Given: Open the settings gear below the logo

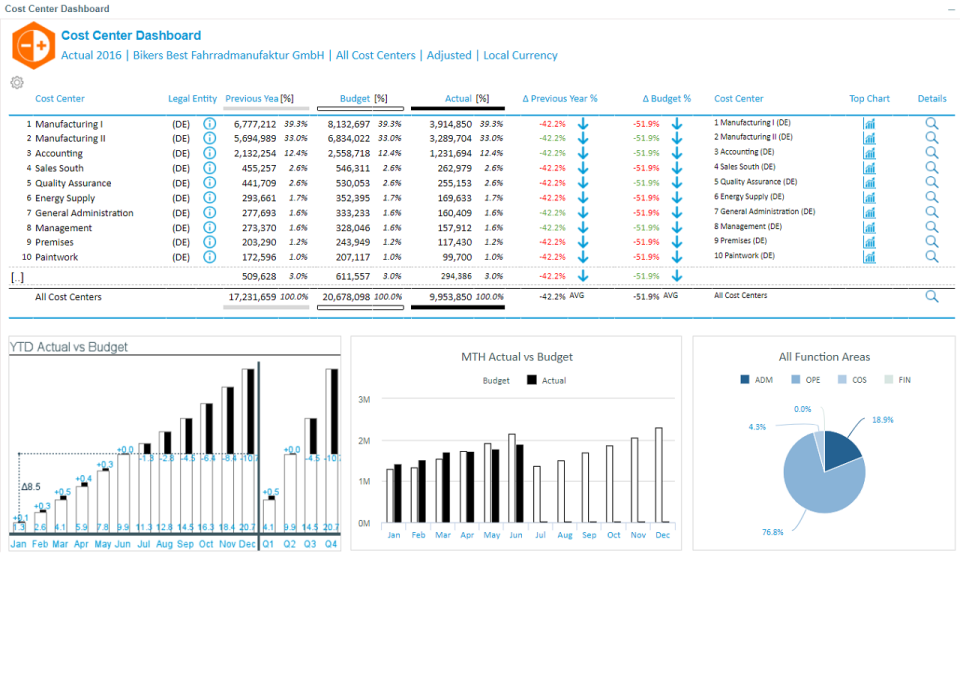Looking at the screenshot, I should [x=17, y=82].
